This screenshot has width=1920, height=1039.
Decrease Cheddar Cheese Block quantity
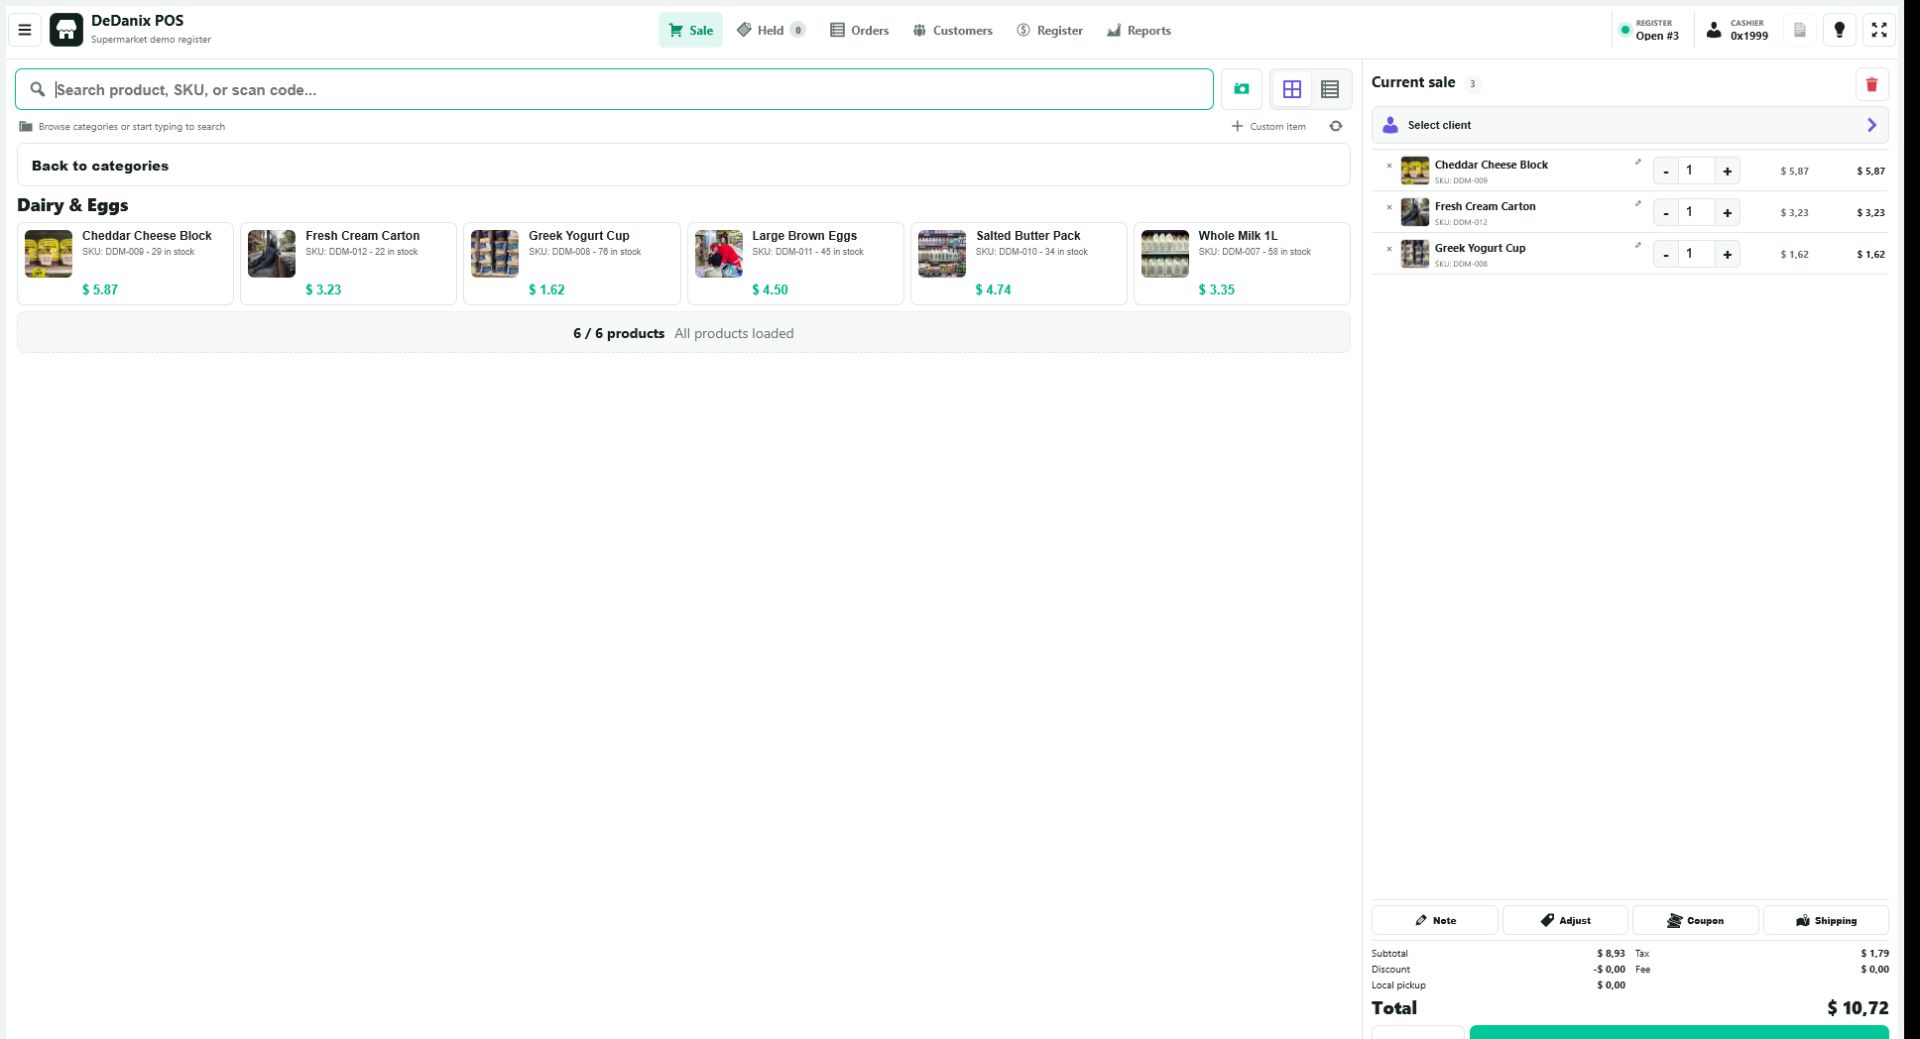1665,171
